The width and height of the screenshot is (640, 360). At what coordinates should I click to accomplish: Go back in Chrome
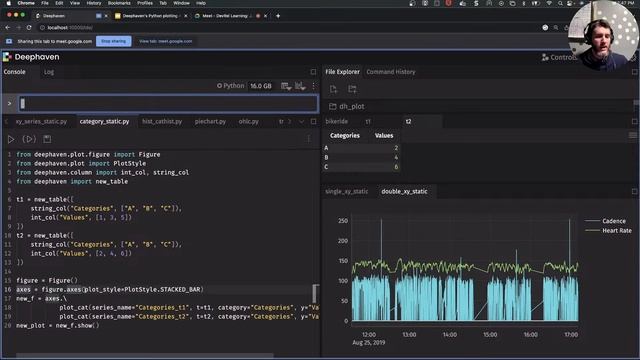tap(8, 28)
